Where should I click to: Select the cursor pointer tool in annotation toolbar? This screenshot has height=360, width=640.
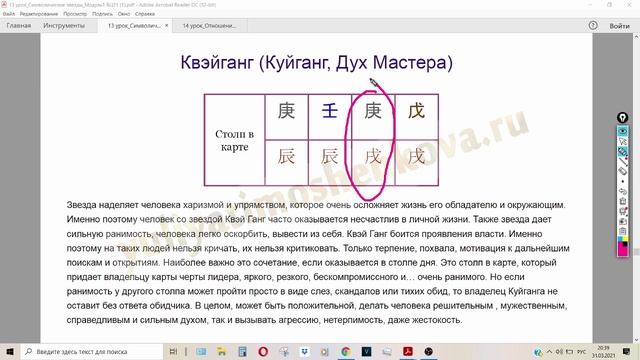coord(622,141)
